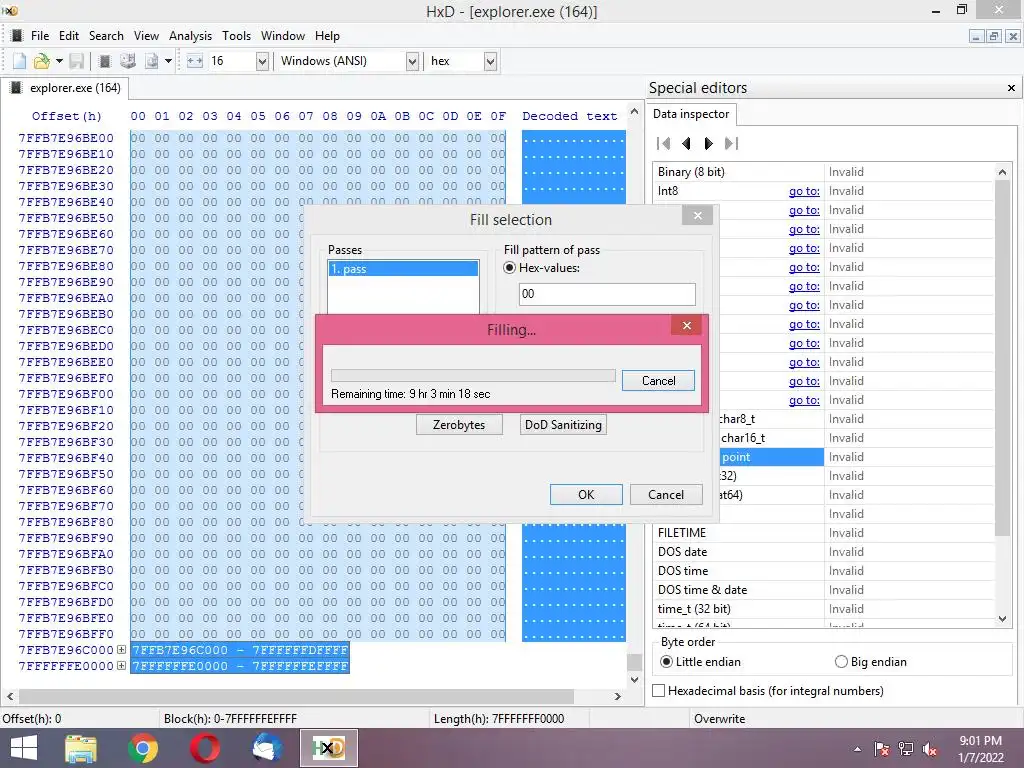Open the Windows Start button
The image size is (1024, 768).
click(24, 748)
